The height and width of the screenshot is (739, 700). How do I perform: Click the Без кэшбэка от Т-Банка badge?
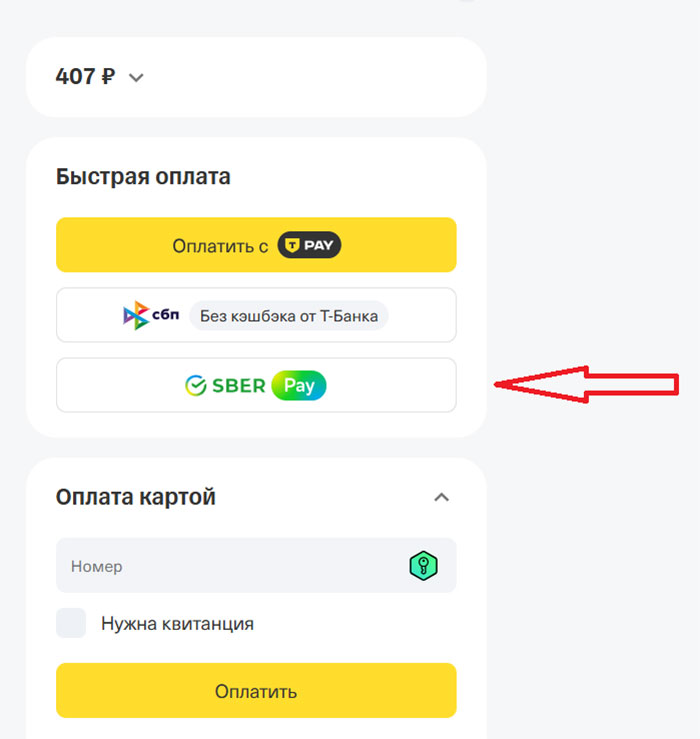click(288, 316)
